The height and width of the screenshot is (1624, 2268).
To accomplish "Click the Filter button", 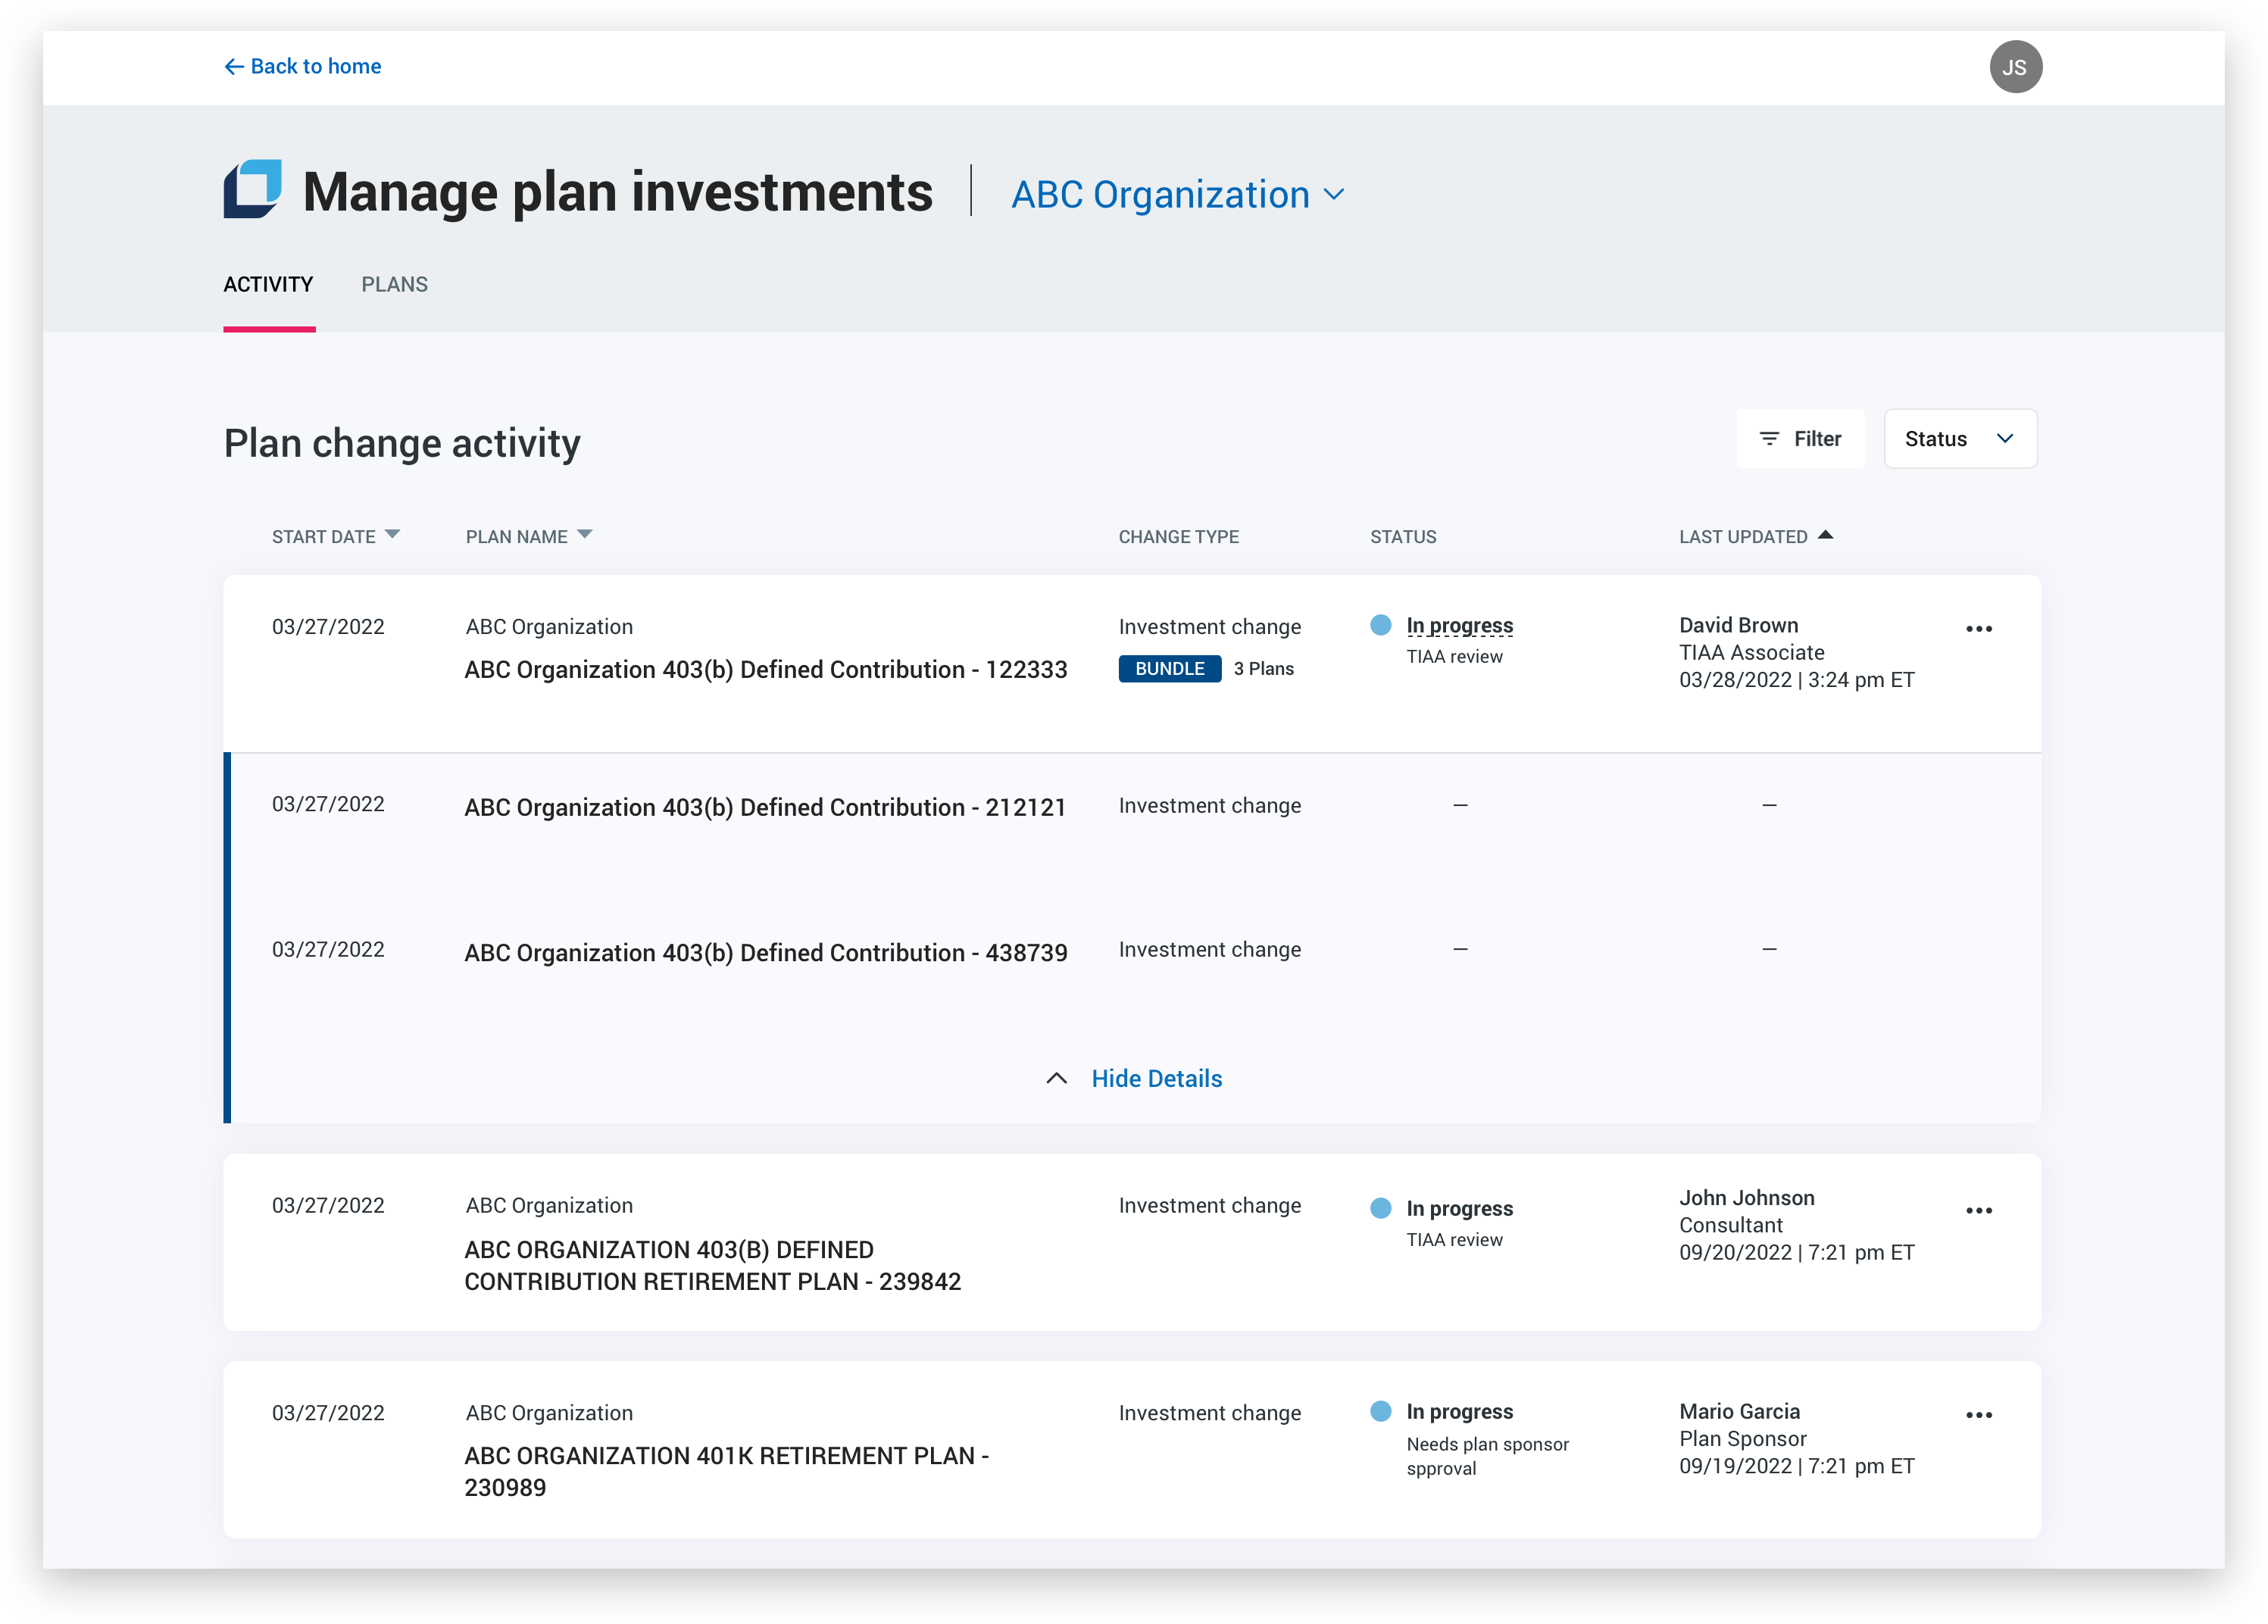I will coord(1800,438).
